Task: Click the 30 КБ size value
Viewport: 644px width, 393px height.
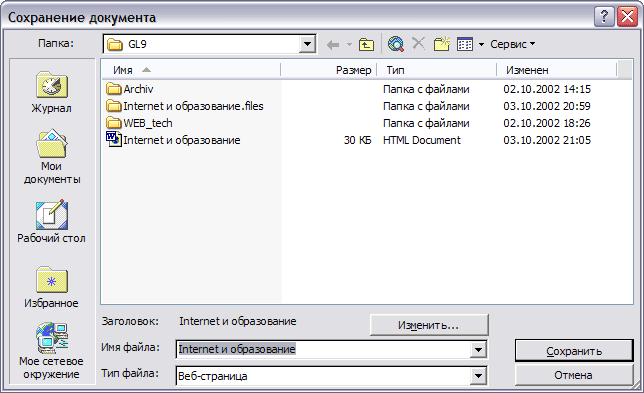Action: (357, 140)
